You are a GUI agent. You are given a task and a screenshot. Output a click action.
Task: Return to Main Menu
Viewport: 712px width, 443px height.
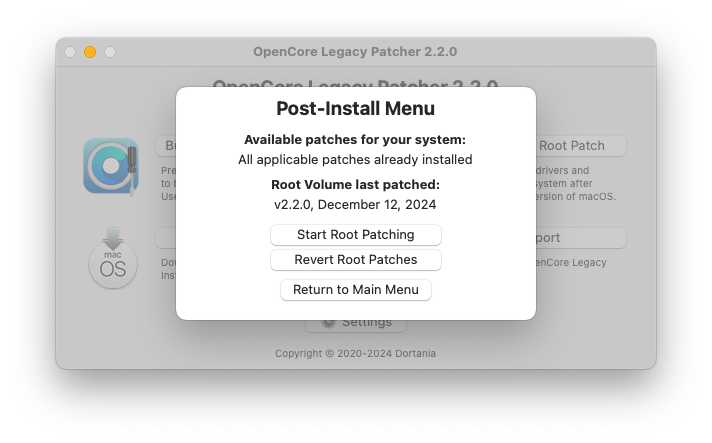(356, 290)
